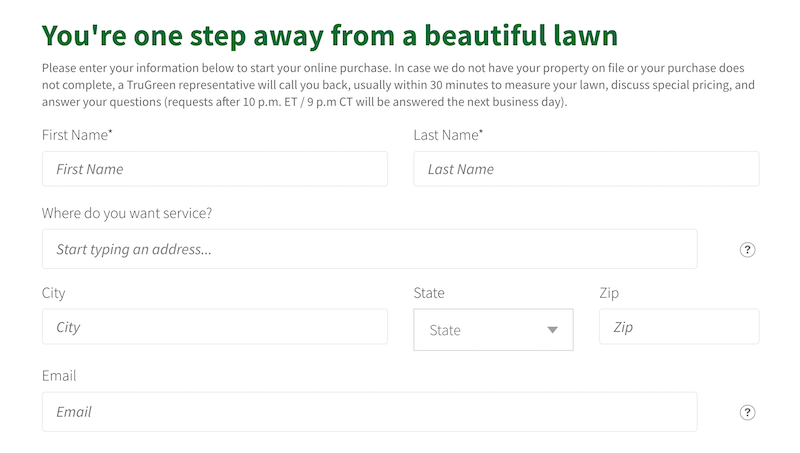
Task: Click the required asterisk after Last Name
Action: [481, 131]
